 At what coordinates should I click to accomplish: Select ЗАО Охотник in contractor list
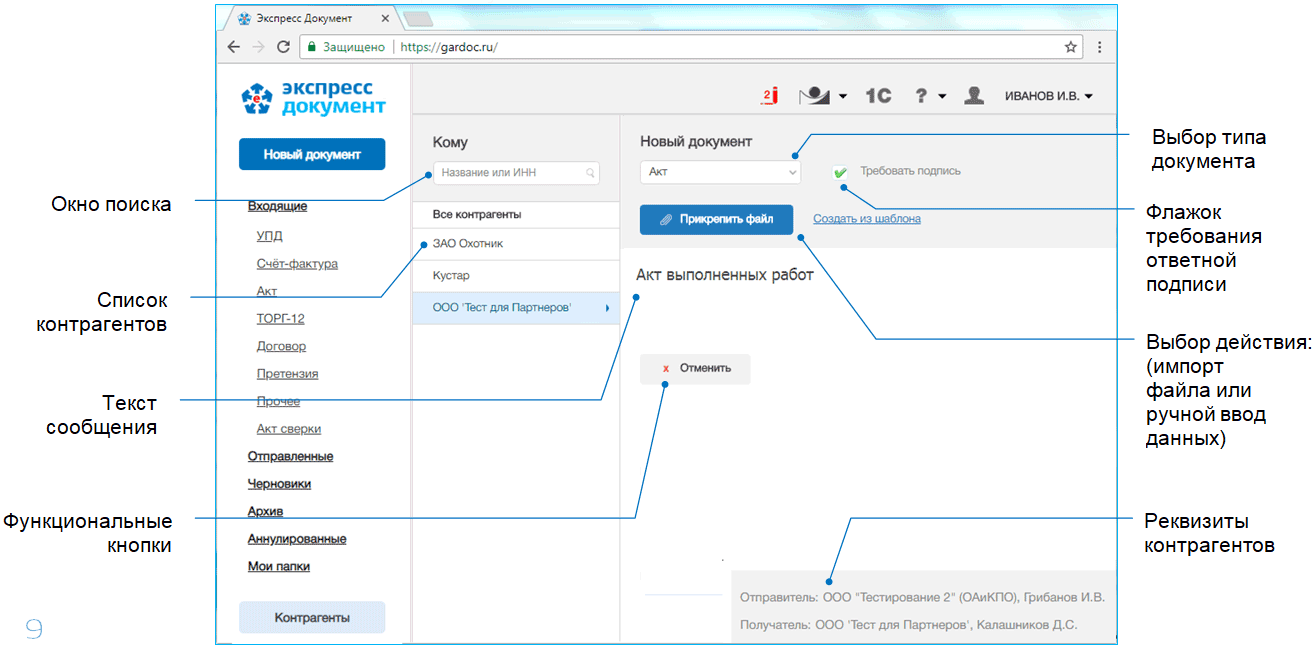[468, 243]
